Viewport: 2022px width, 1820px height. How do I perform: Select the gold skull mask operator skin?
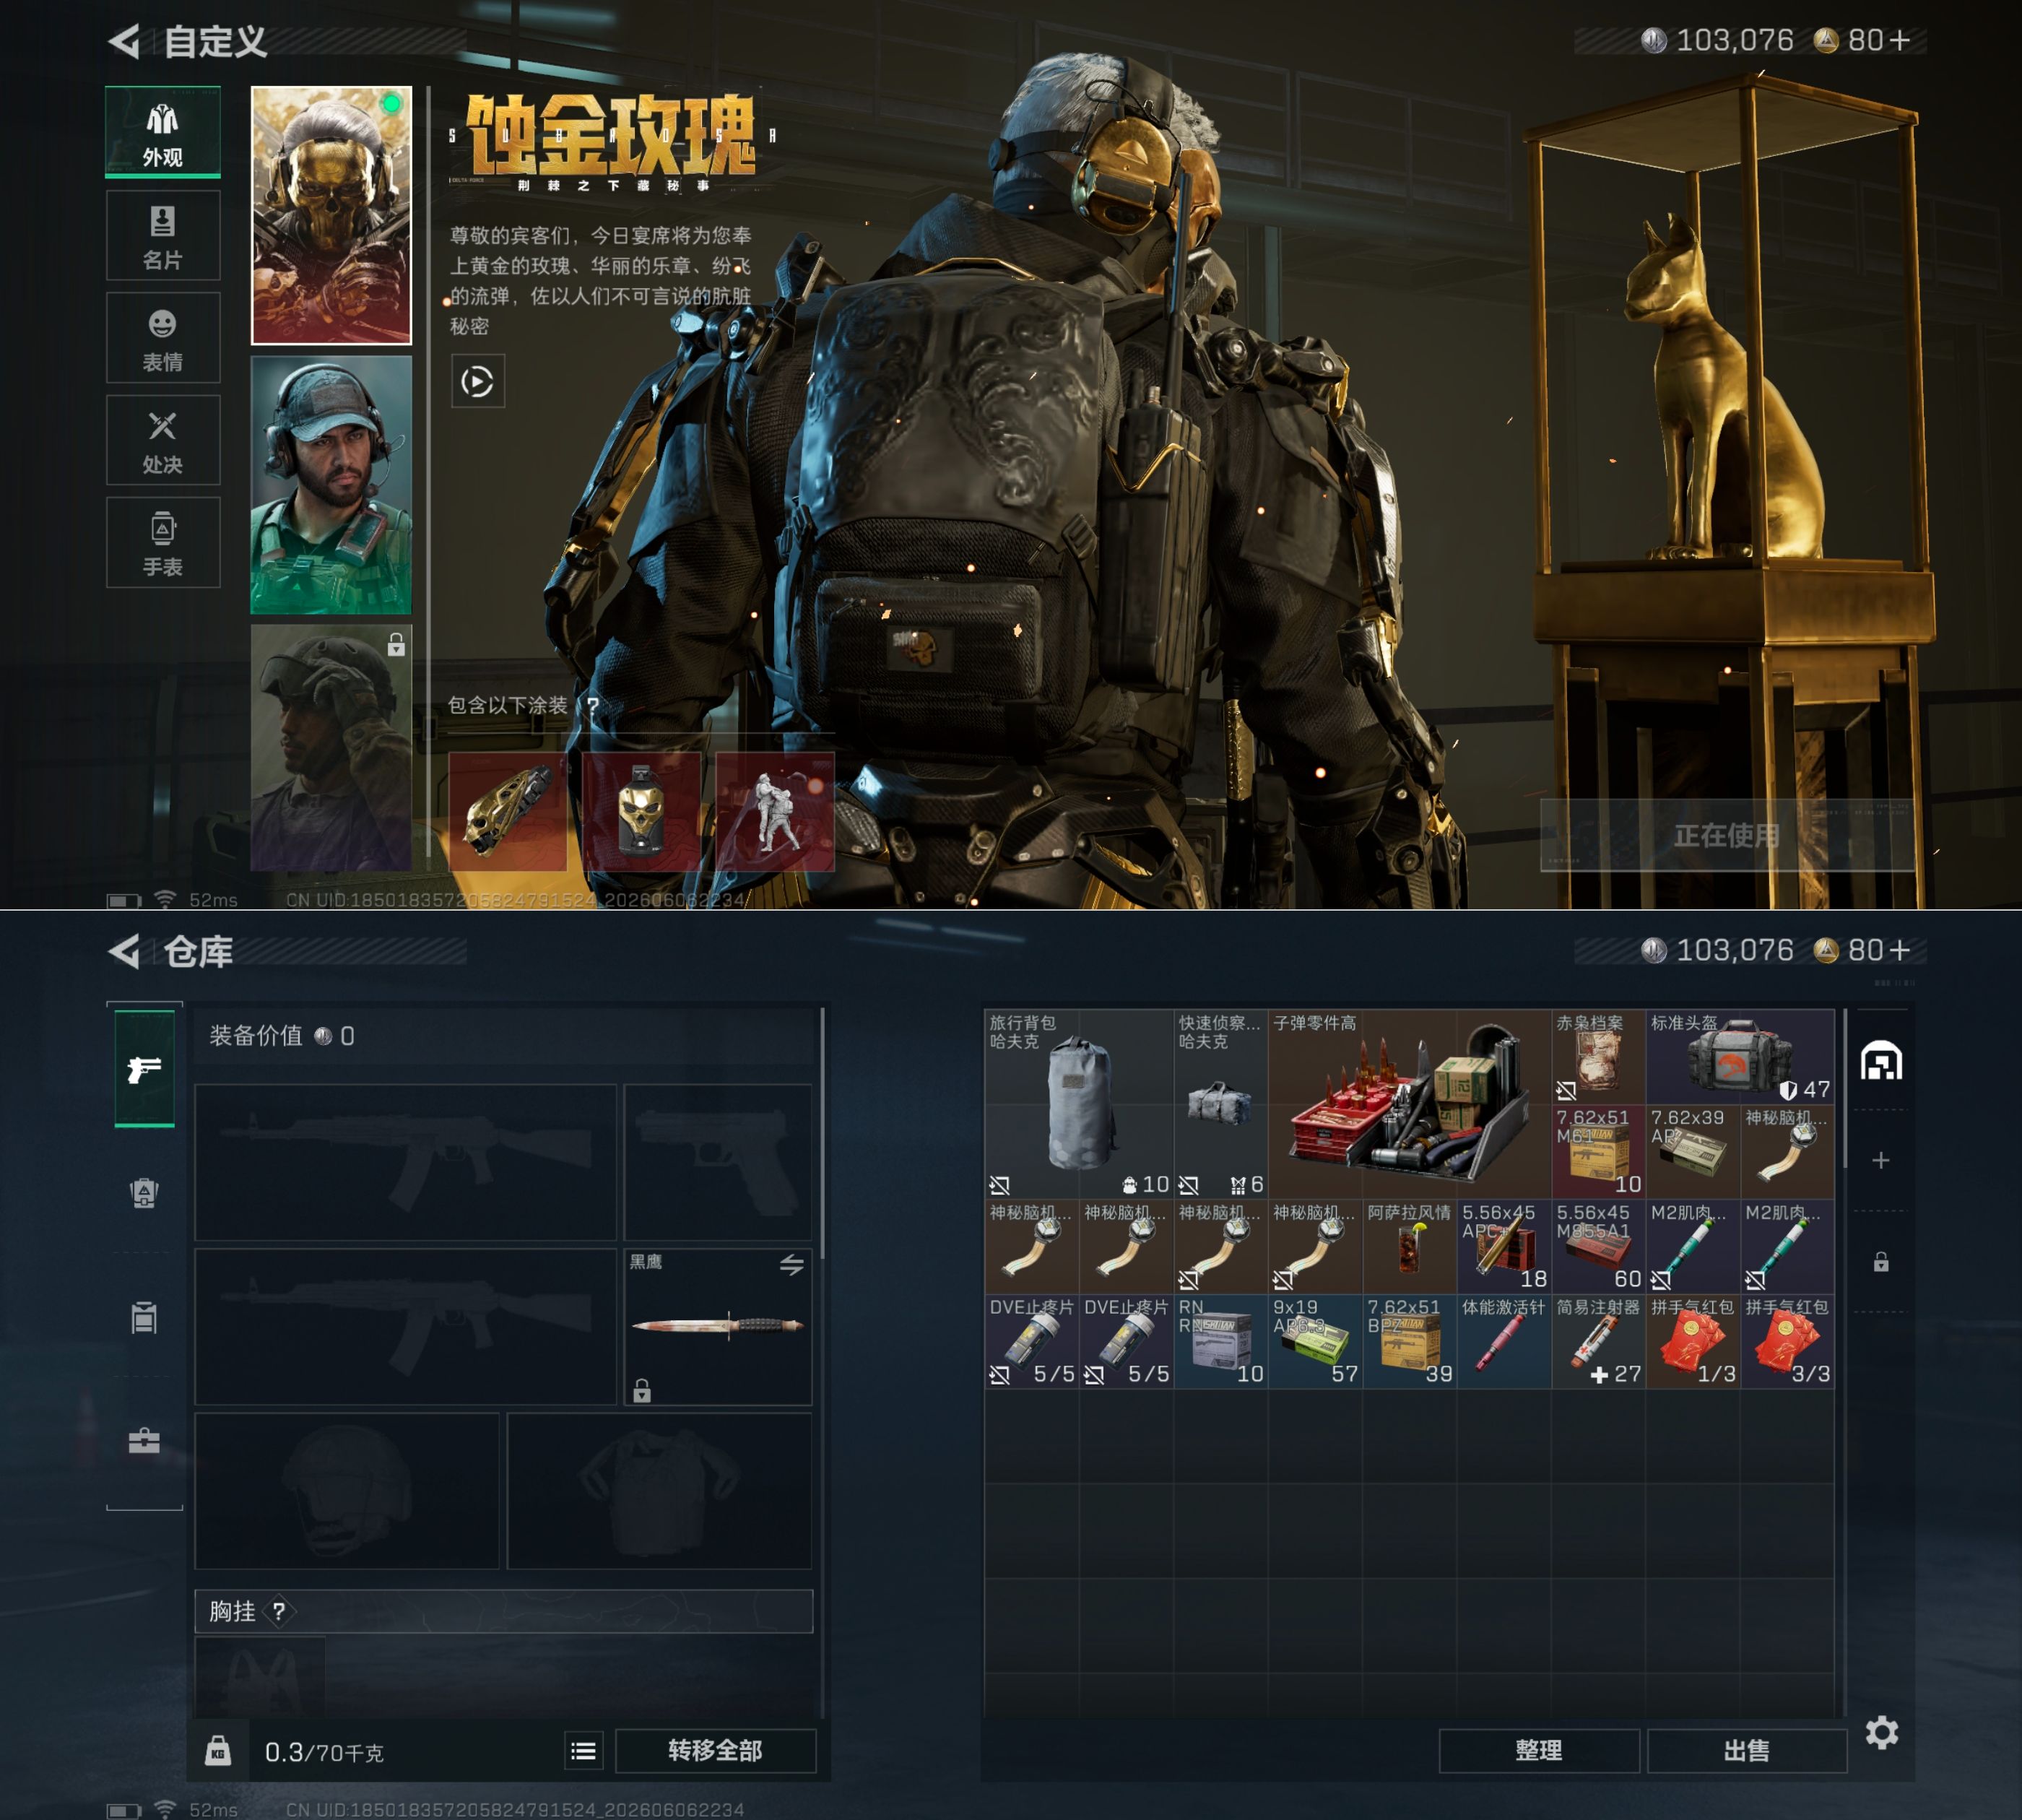tap(331, 215)
